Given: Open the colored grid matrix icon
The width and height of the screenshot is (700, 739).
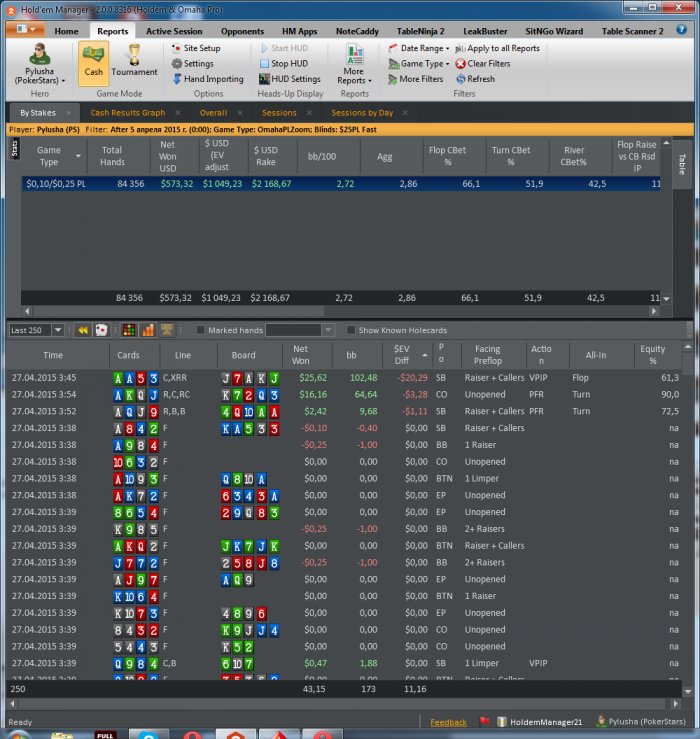Looking at the screenshot, I should pyautogui.click(x=128, y=330).
